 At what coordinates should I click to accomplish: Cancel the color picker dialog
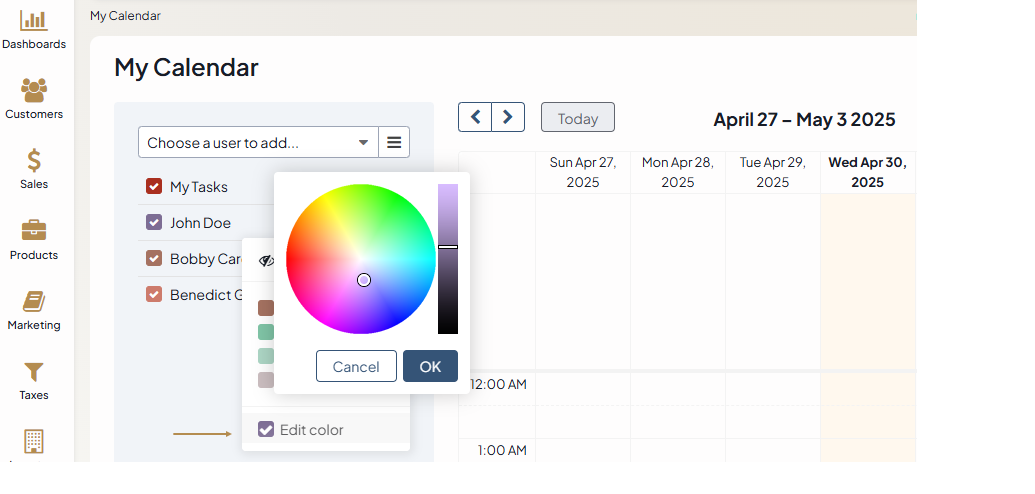(x=356, y=366)
